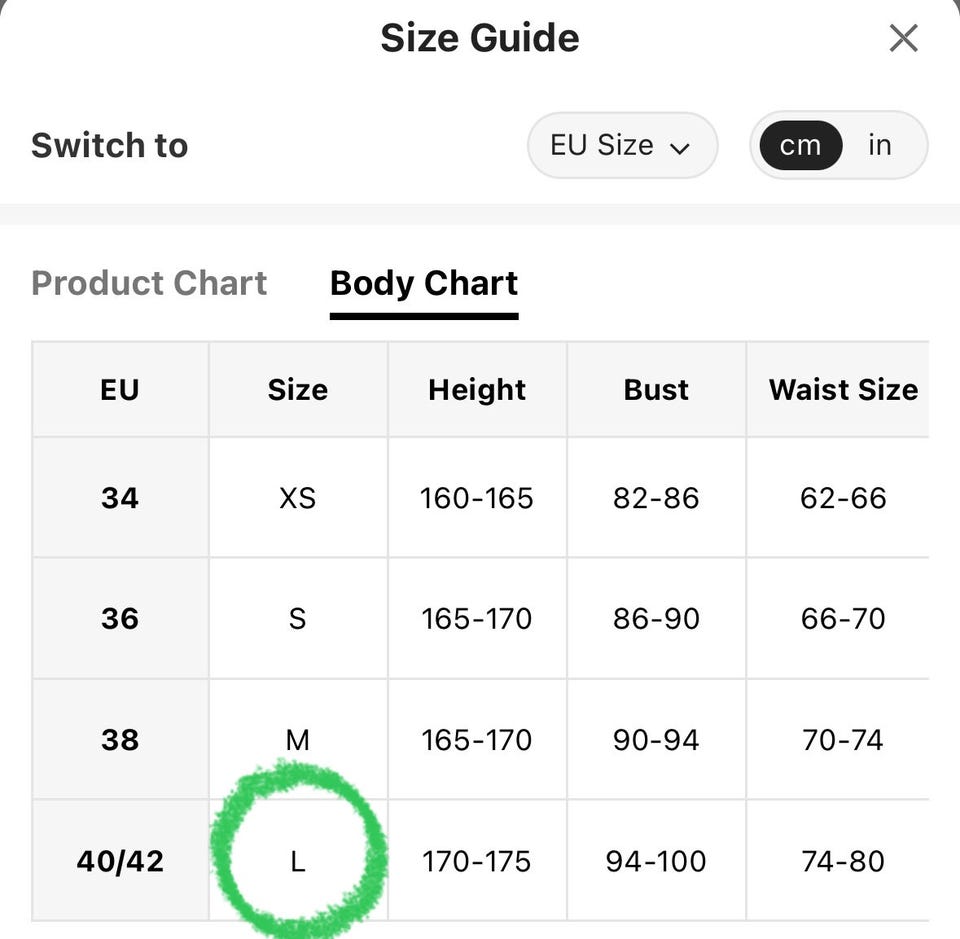The width and height of the screenshot is (960, 939).
Task: Click EU size 40/42 row label
Action: point(120,861)
